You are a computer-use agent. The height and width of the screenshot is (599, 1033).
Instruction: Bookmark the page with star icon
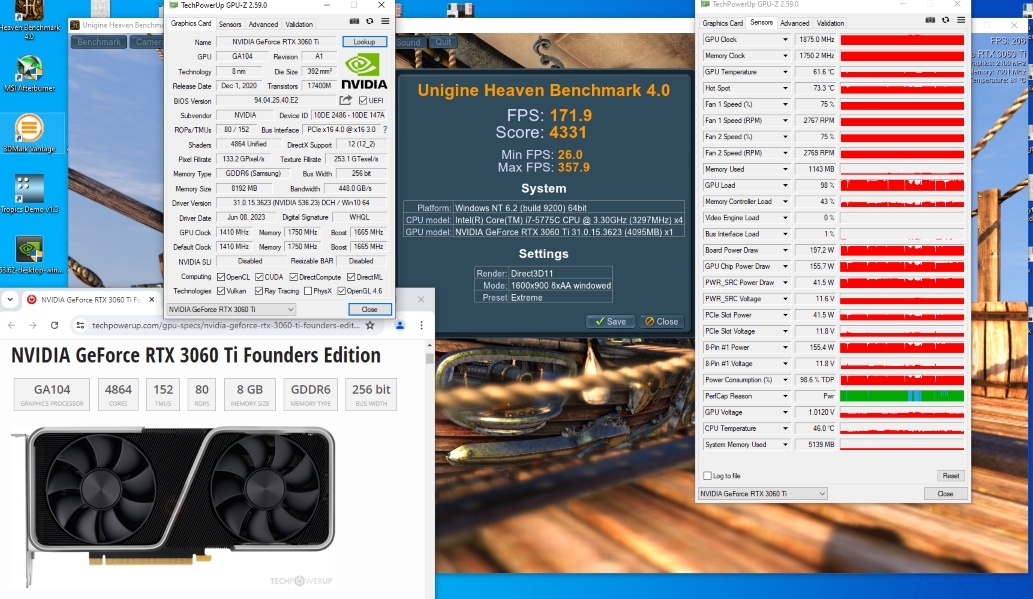coord(370,325)
